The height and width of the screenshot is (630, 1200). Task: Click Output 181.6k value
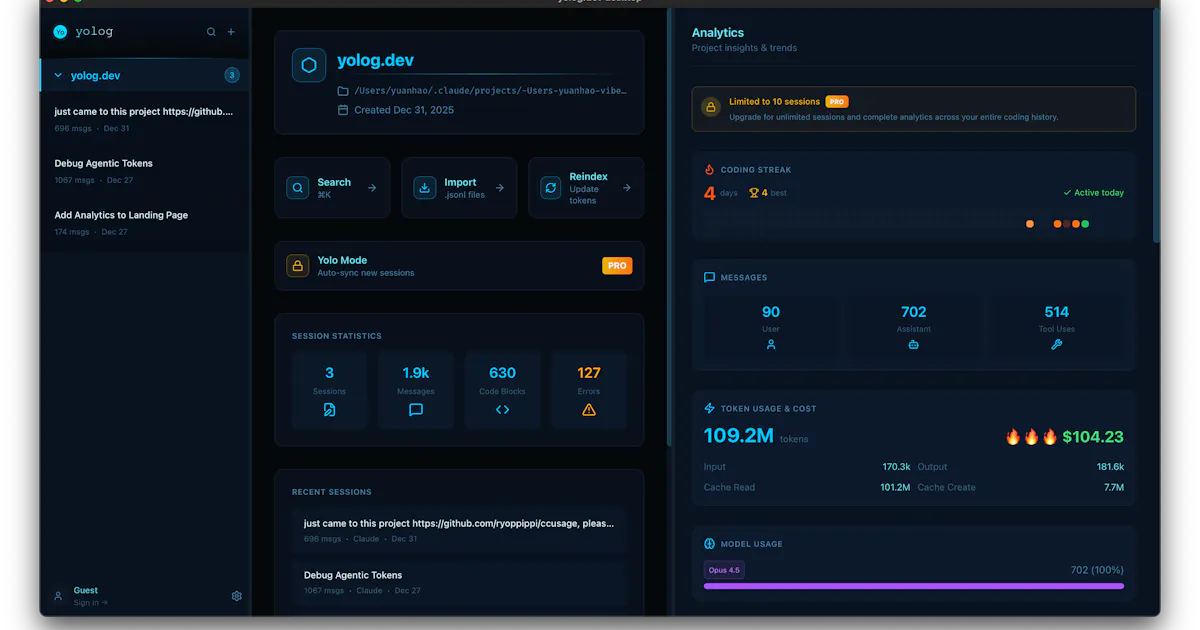[1110, 467]
